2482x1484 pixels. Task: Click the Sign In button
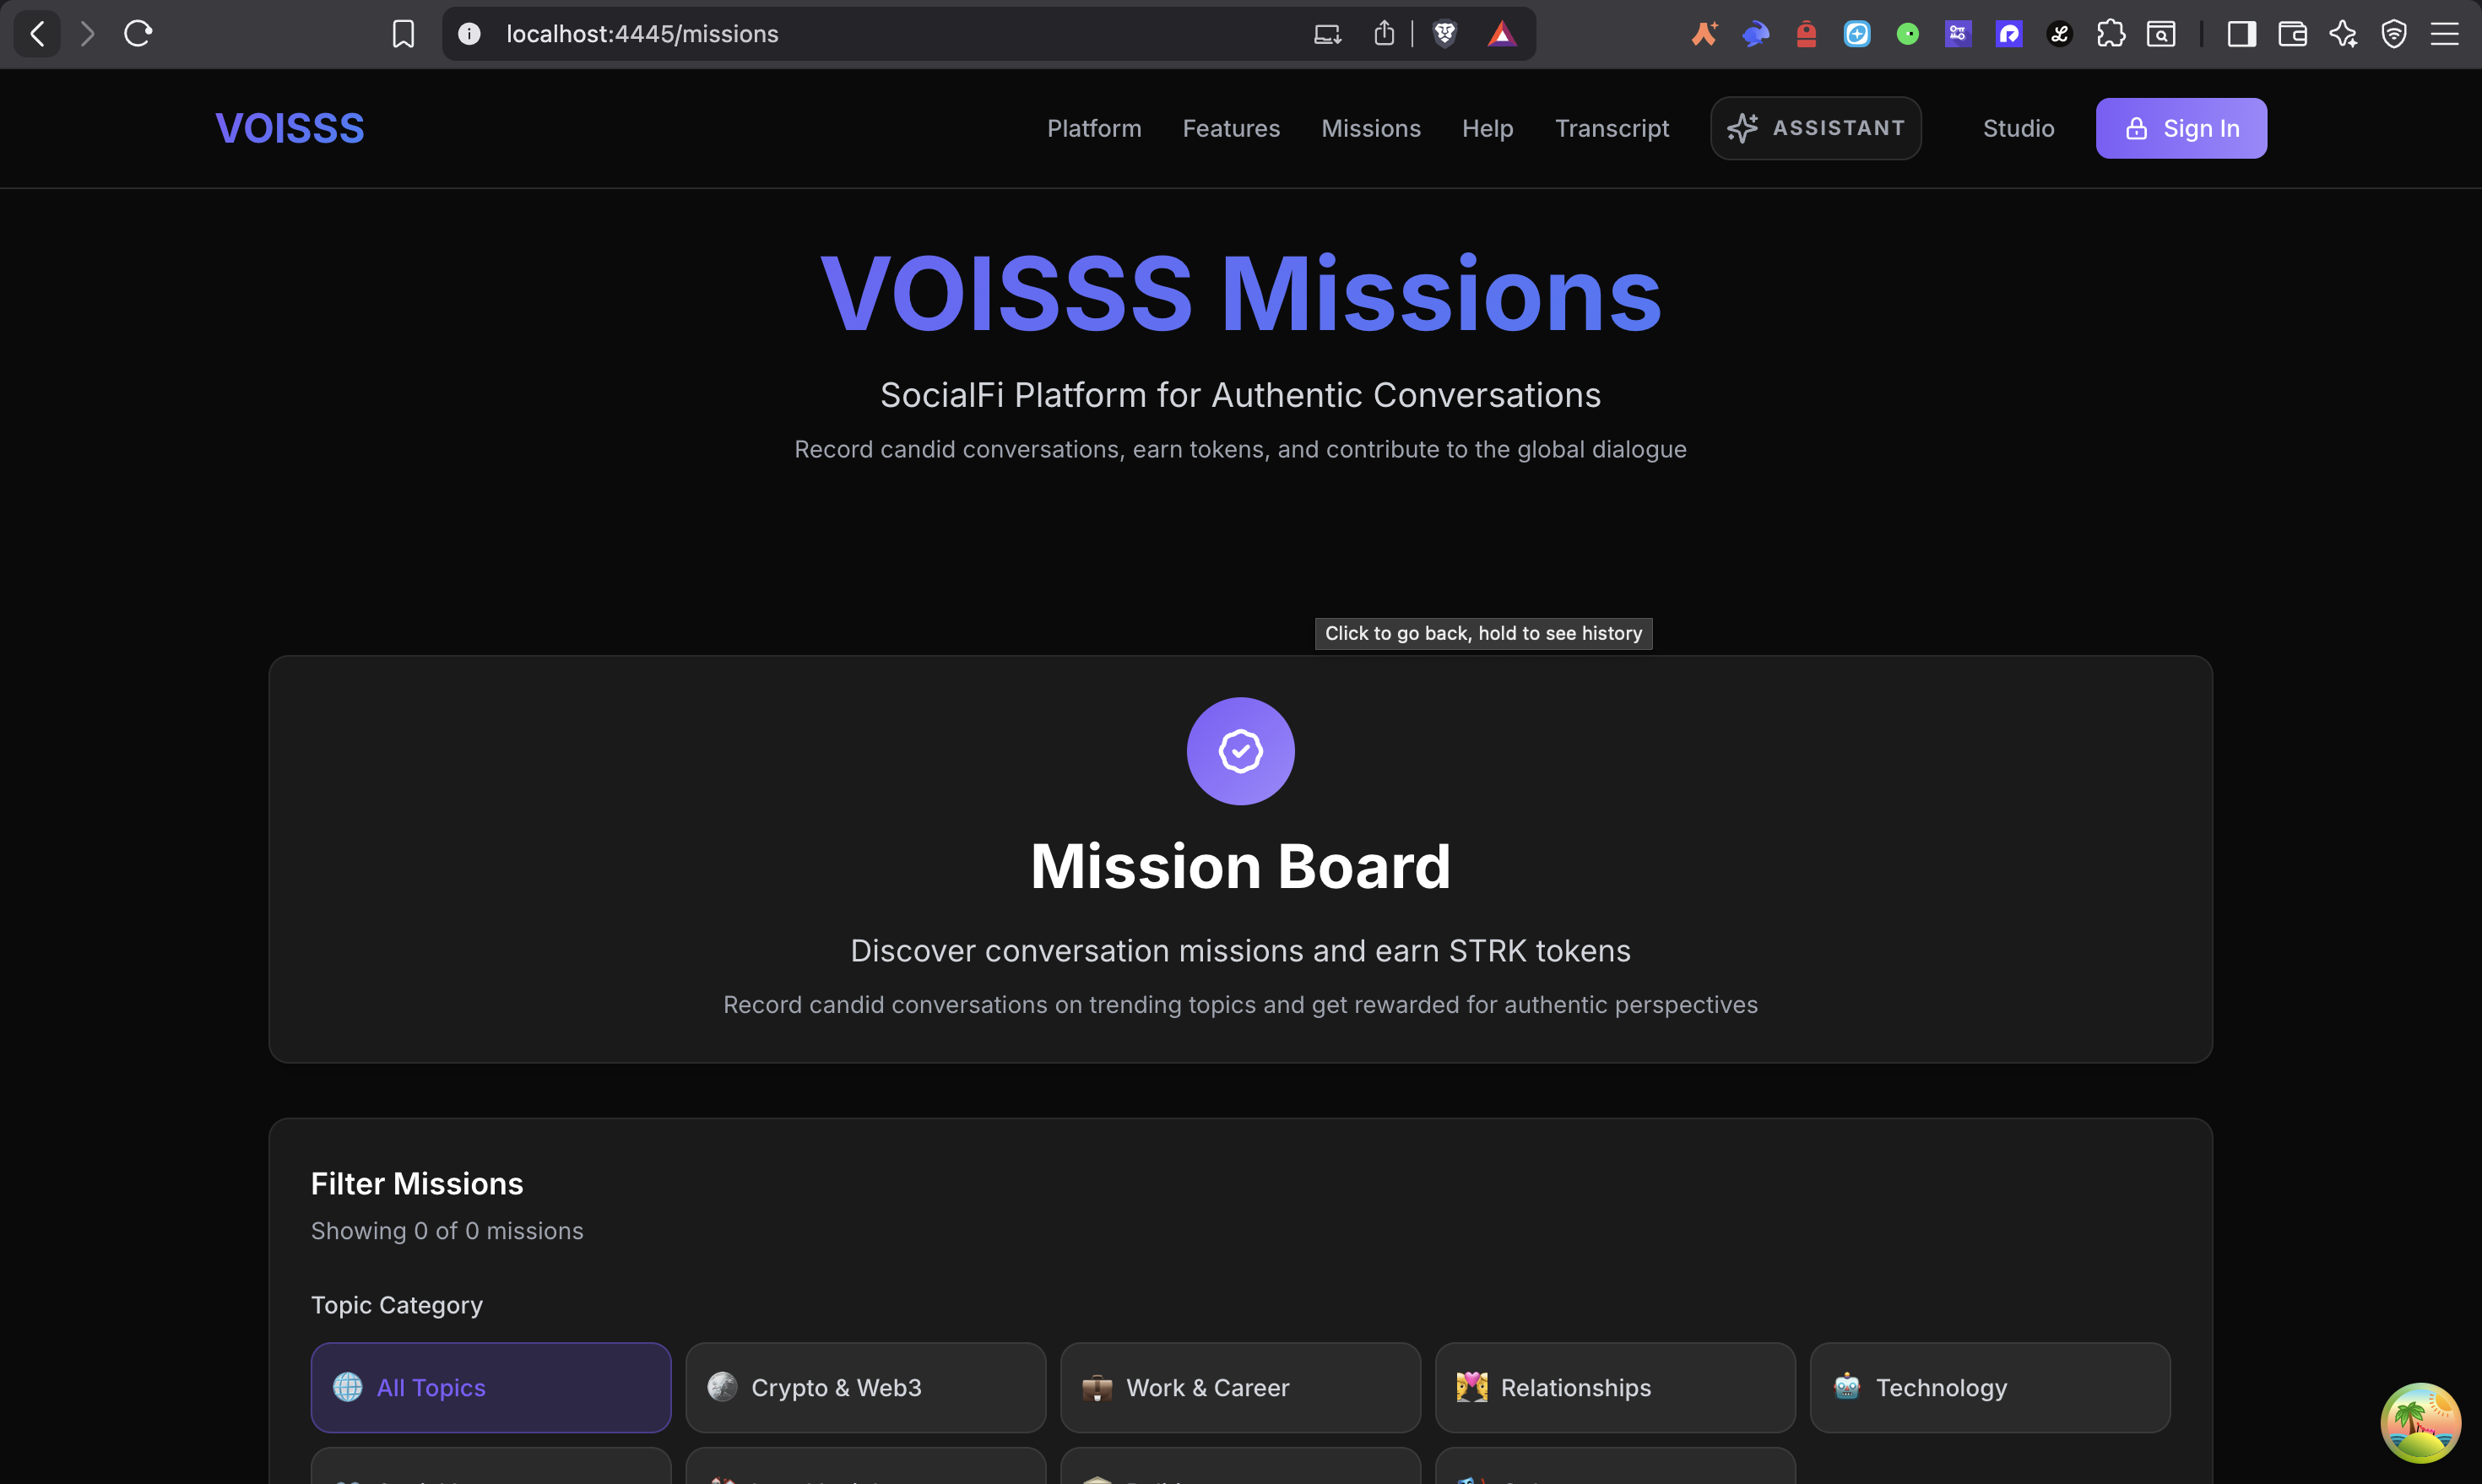(2180, 128)
